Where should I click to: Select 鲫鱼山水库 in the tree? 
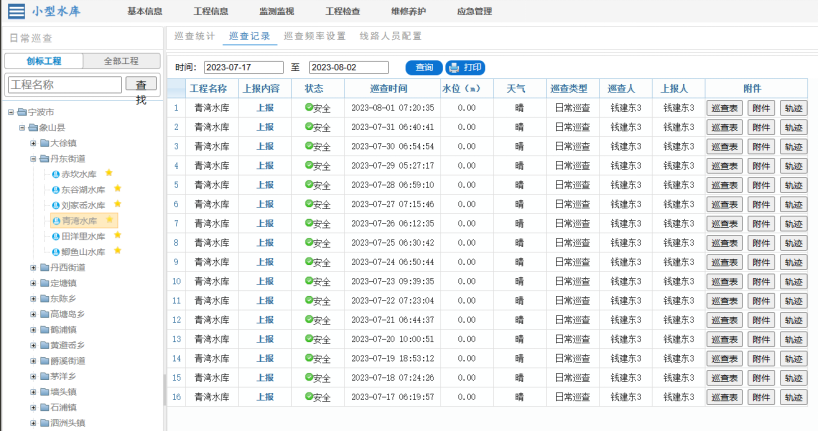coord(83,252)
